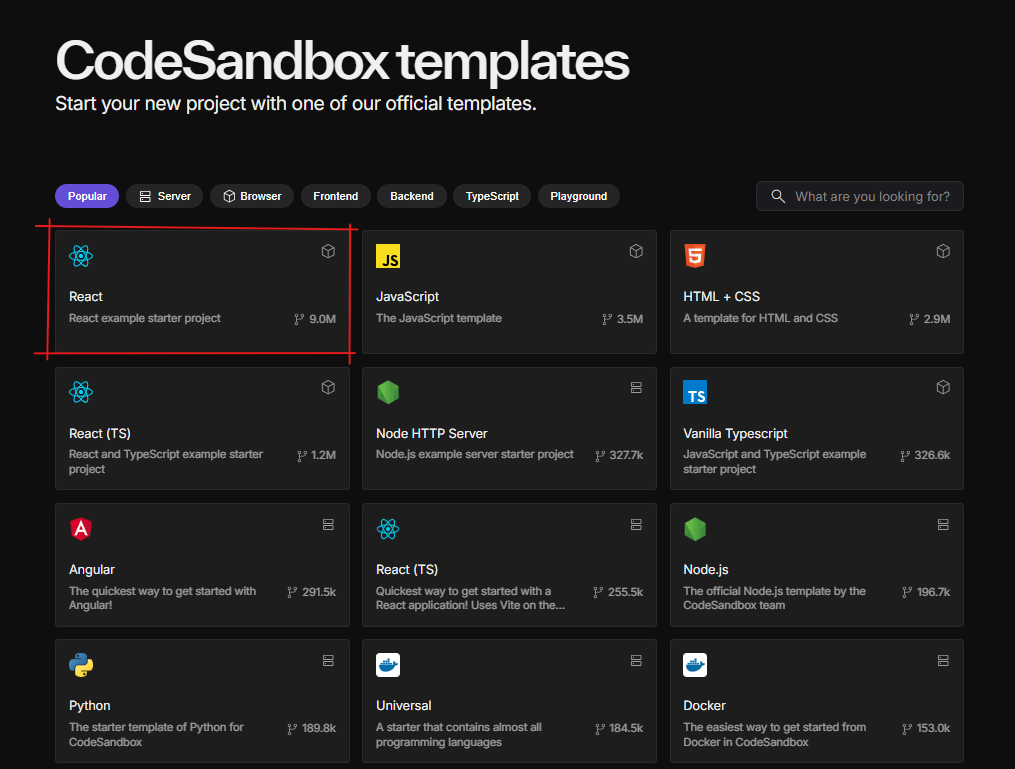The height and width of the screenshot is (769, 1015).
Task: Click the React atom logo icon
Action: point(81,257)
